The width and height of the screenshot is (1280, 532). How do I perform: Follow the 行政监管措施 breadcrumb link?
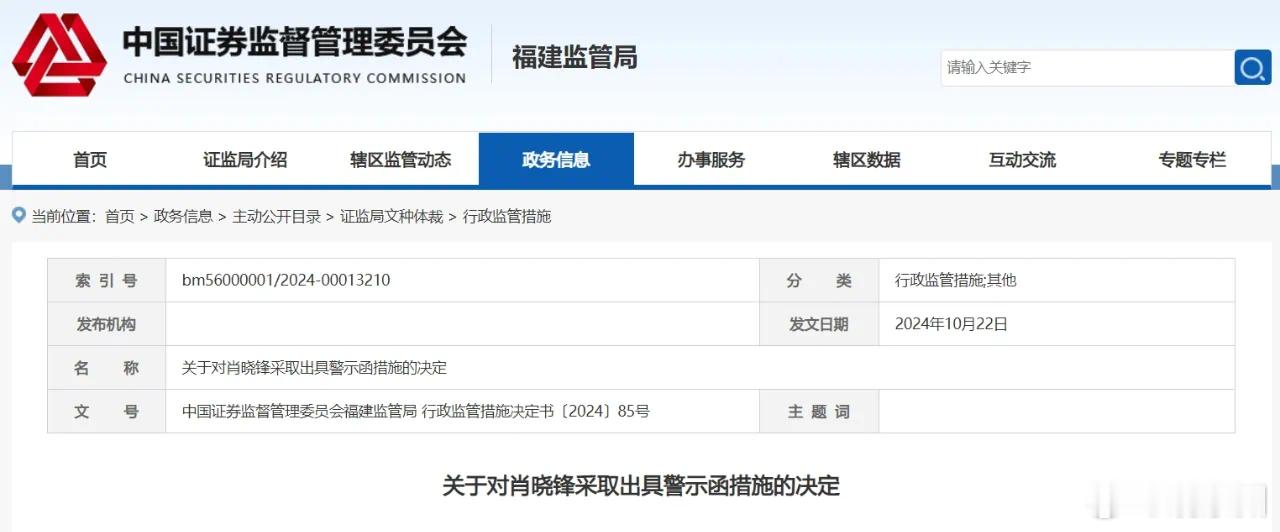click(x=507, y=216)
